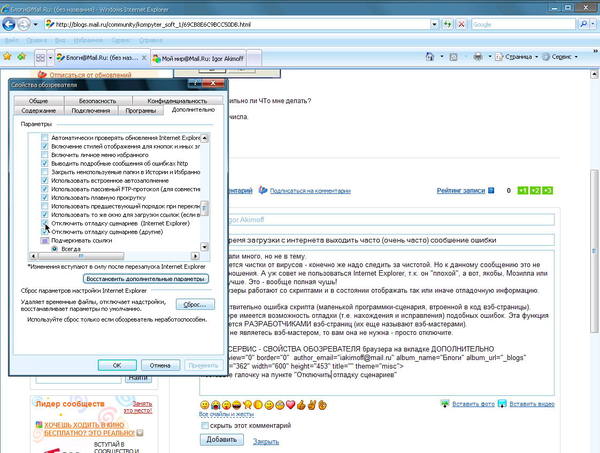Open a new tab with the blank tab button
Screen dimensions: 600x453
click(x=256, y=59)
